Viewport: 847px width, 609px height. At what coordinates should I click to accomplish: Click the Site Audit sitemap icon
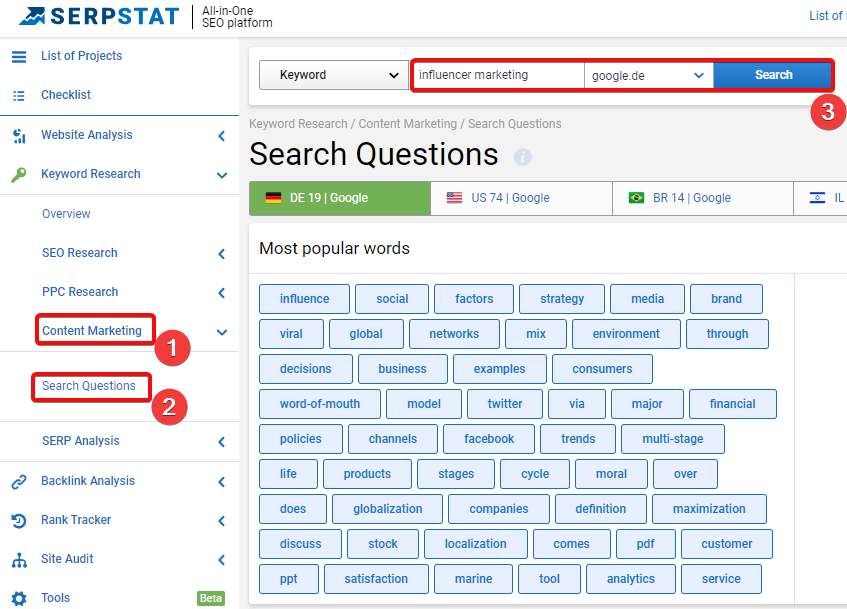[19, 560]
